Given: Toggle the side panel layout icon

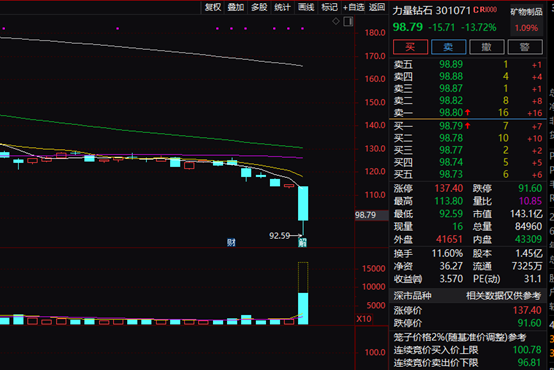Looking at the screenshot, I should [x=348, y=22].
